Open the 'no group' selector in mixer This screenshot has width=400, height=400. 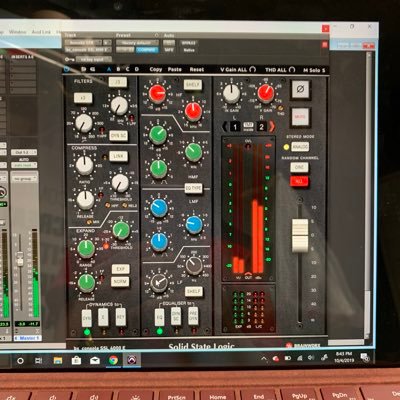point(25,179)
